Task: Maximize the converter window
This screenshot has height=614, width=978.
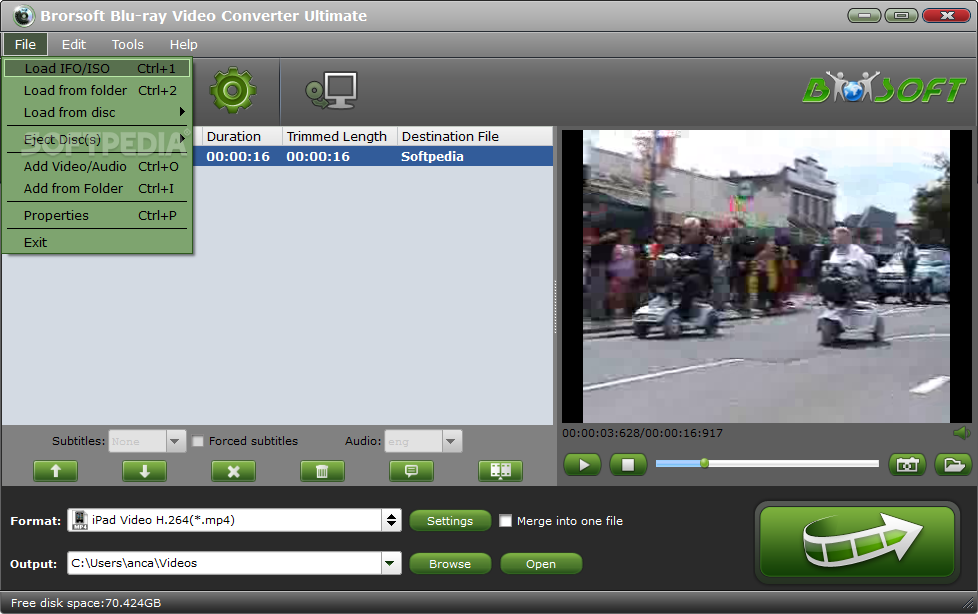Action: pos(901,15)
